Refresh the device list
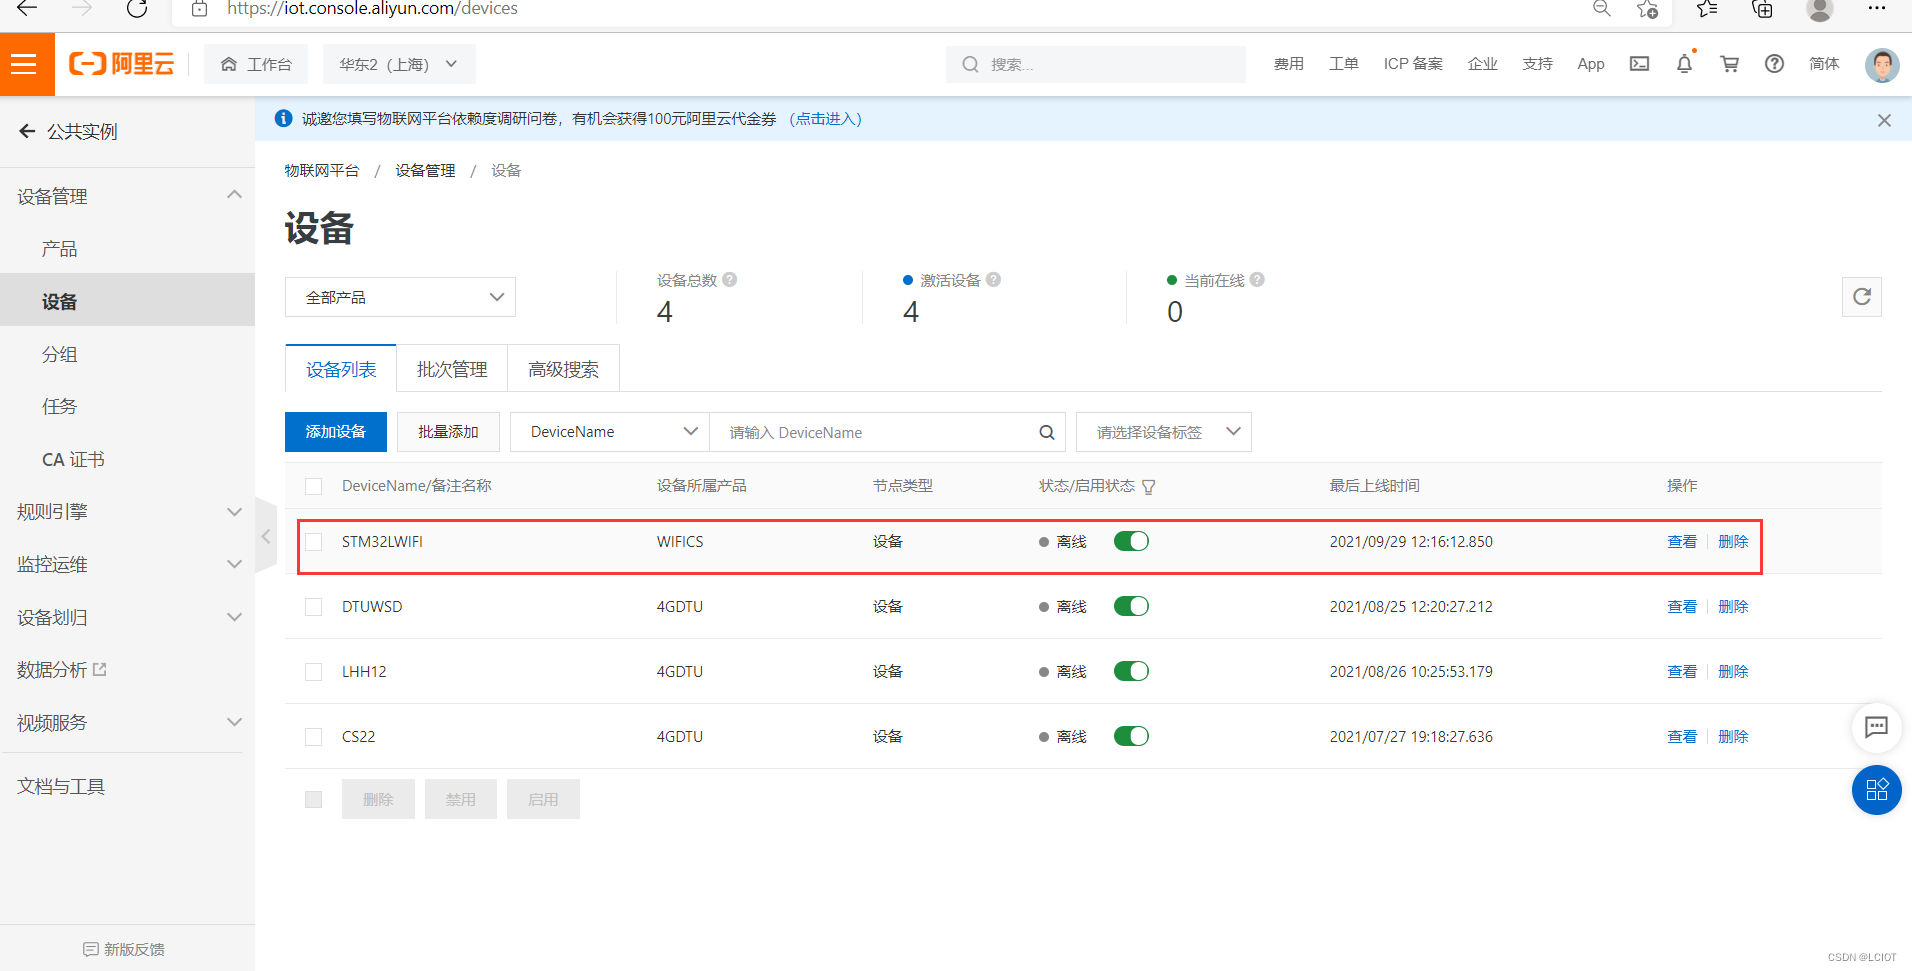Screen dimensions: 1912x971 (x=1861, y=297)
